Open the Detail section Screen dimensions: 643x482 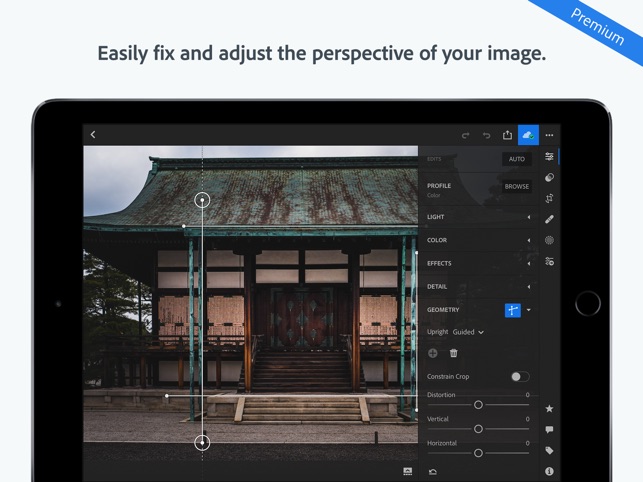coord(476,286)
